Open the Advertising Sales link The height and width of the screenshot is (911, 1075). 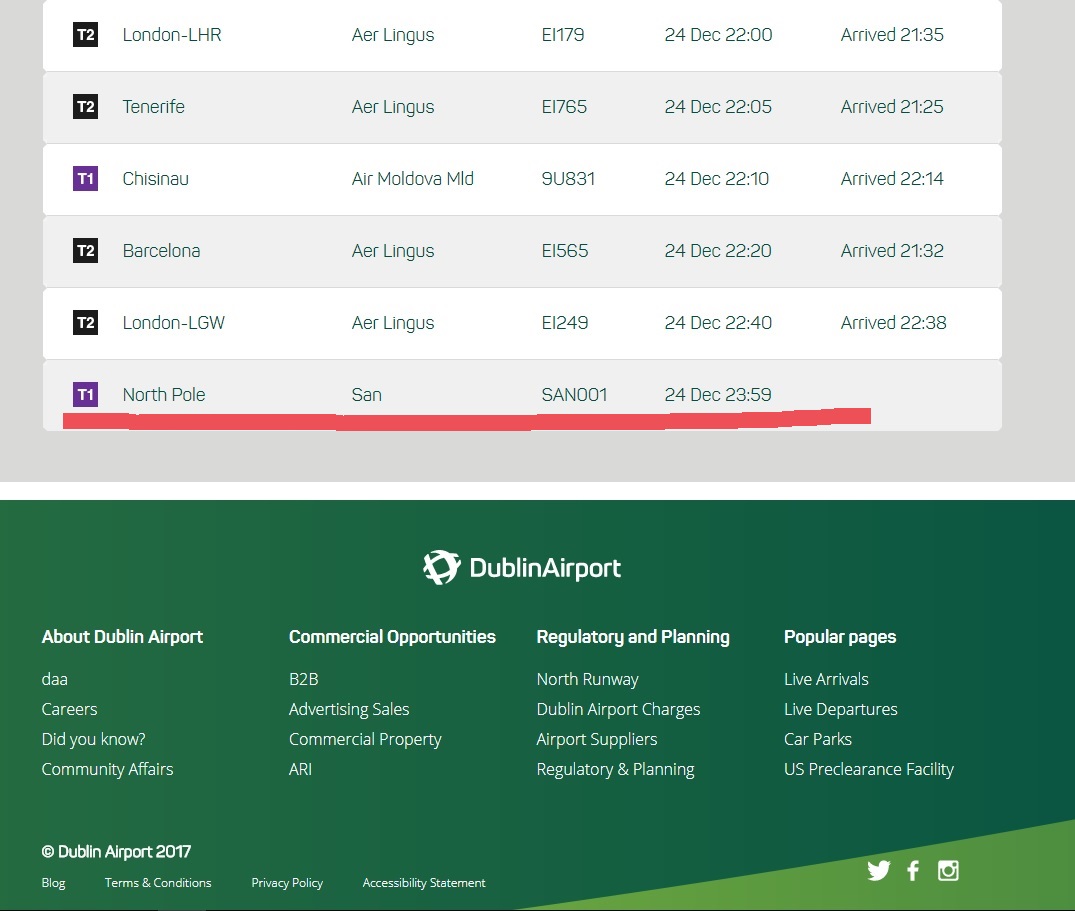coord(349,709)
